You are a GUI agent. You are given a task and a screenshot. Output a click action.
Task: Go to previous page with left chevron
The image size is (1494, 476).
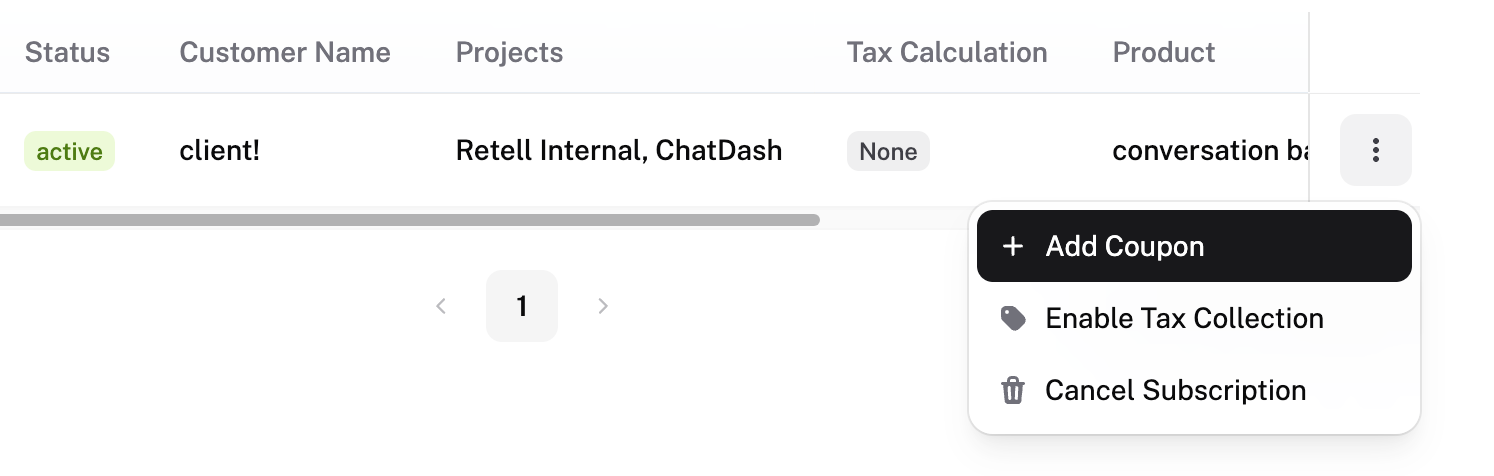tap(441, 306)
